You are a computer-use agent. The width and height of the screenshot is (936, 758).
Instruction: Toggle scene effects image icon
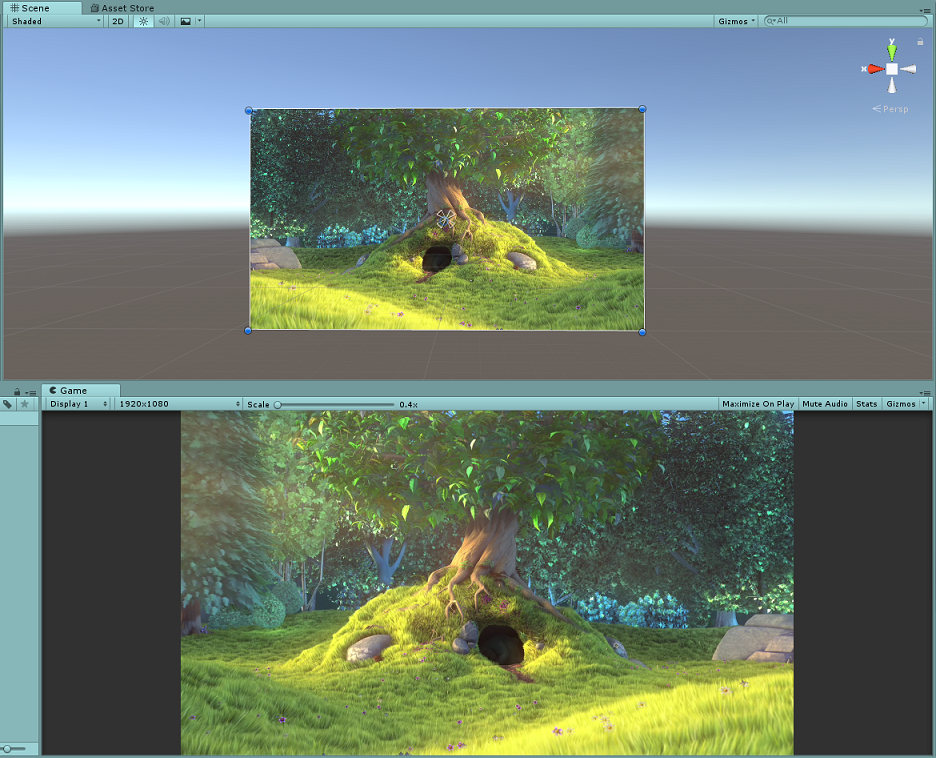coord(186,21)
